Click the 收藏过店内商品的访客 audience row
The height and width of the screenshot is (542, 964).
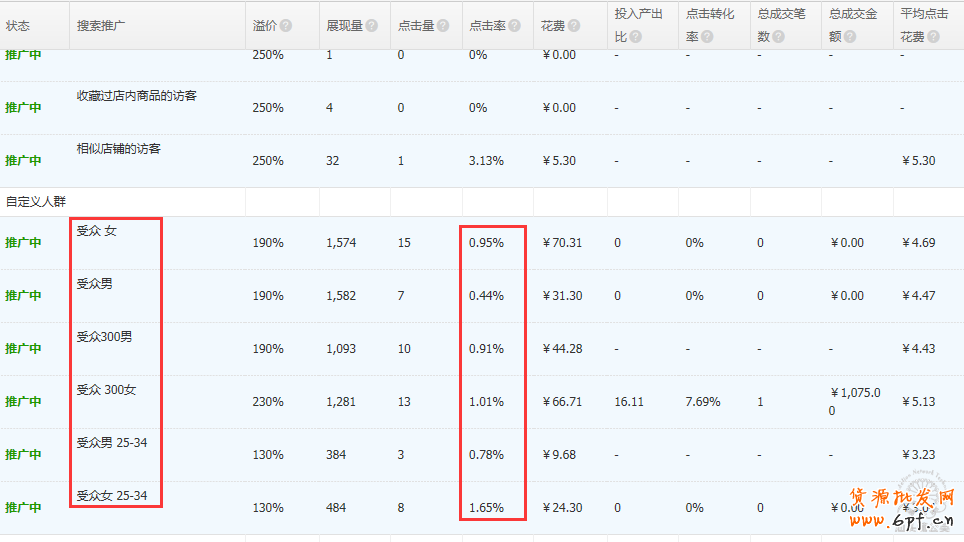137,96
